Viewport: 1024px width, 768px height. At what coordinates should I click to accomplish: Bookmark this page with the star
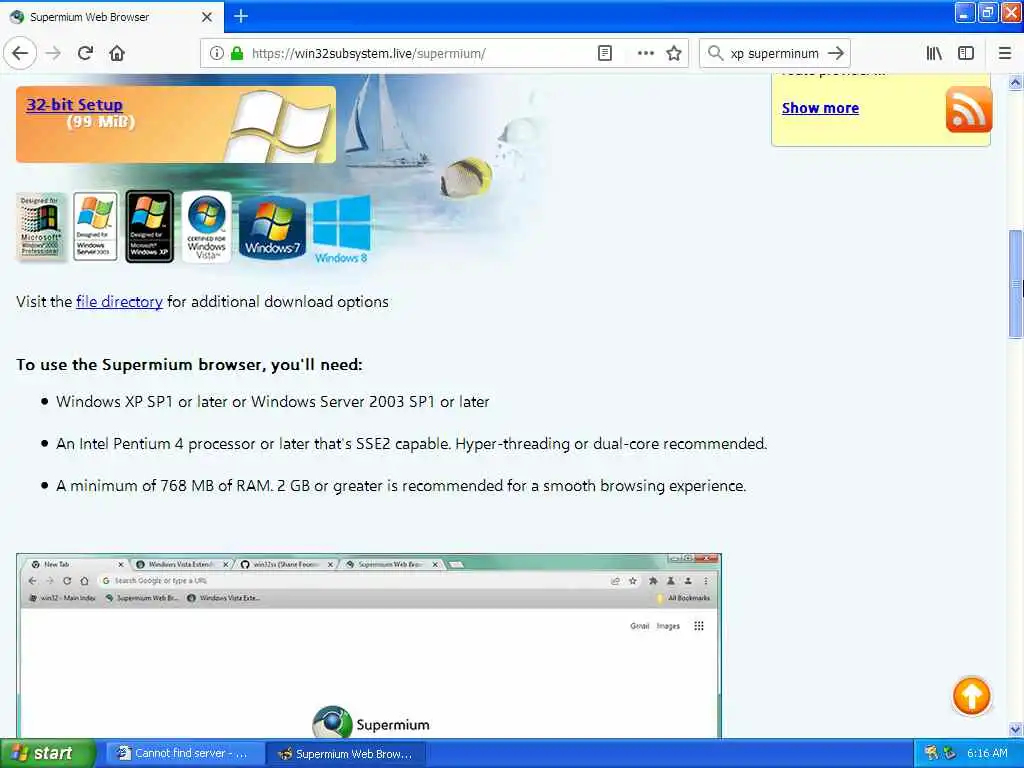(x=674, y=54)
